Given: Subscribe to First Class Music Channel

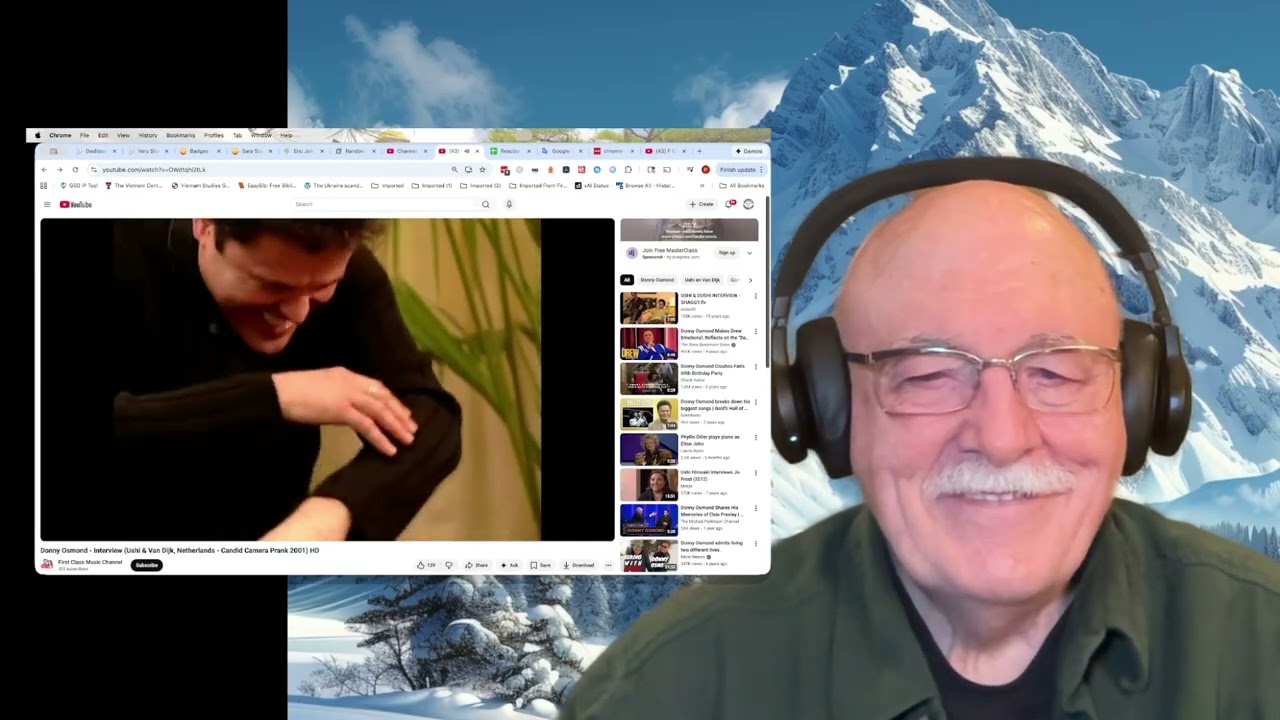Looking at the screenshot, I should point(146,565).
